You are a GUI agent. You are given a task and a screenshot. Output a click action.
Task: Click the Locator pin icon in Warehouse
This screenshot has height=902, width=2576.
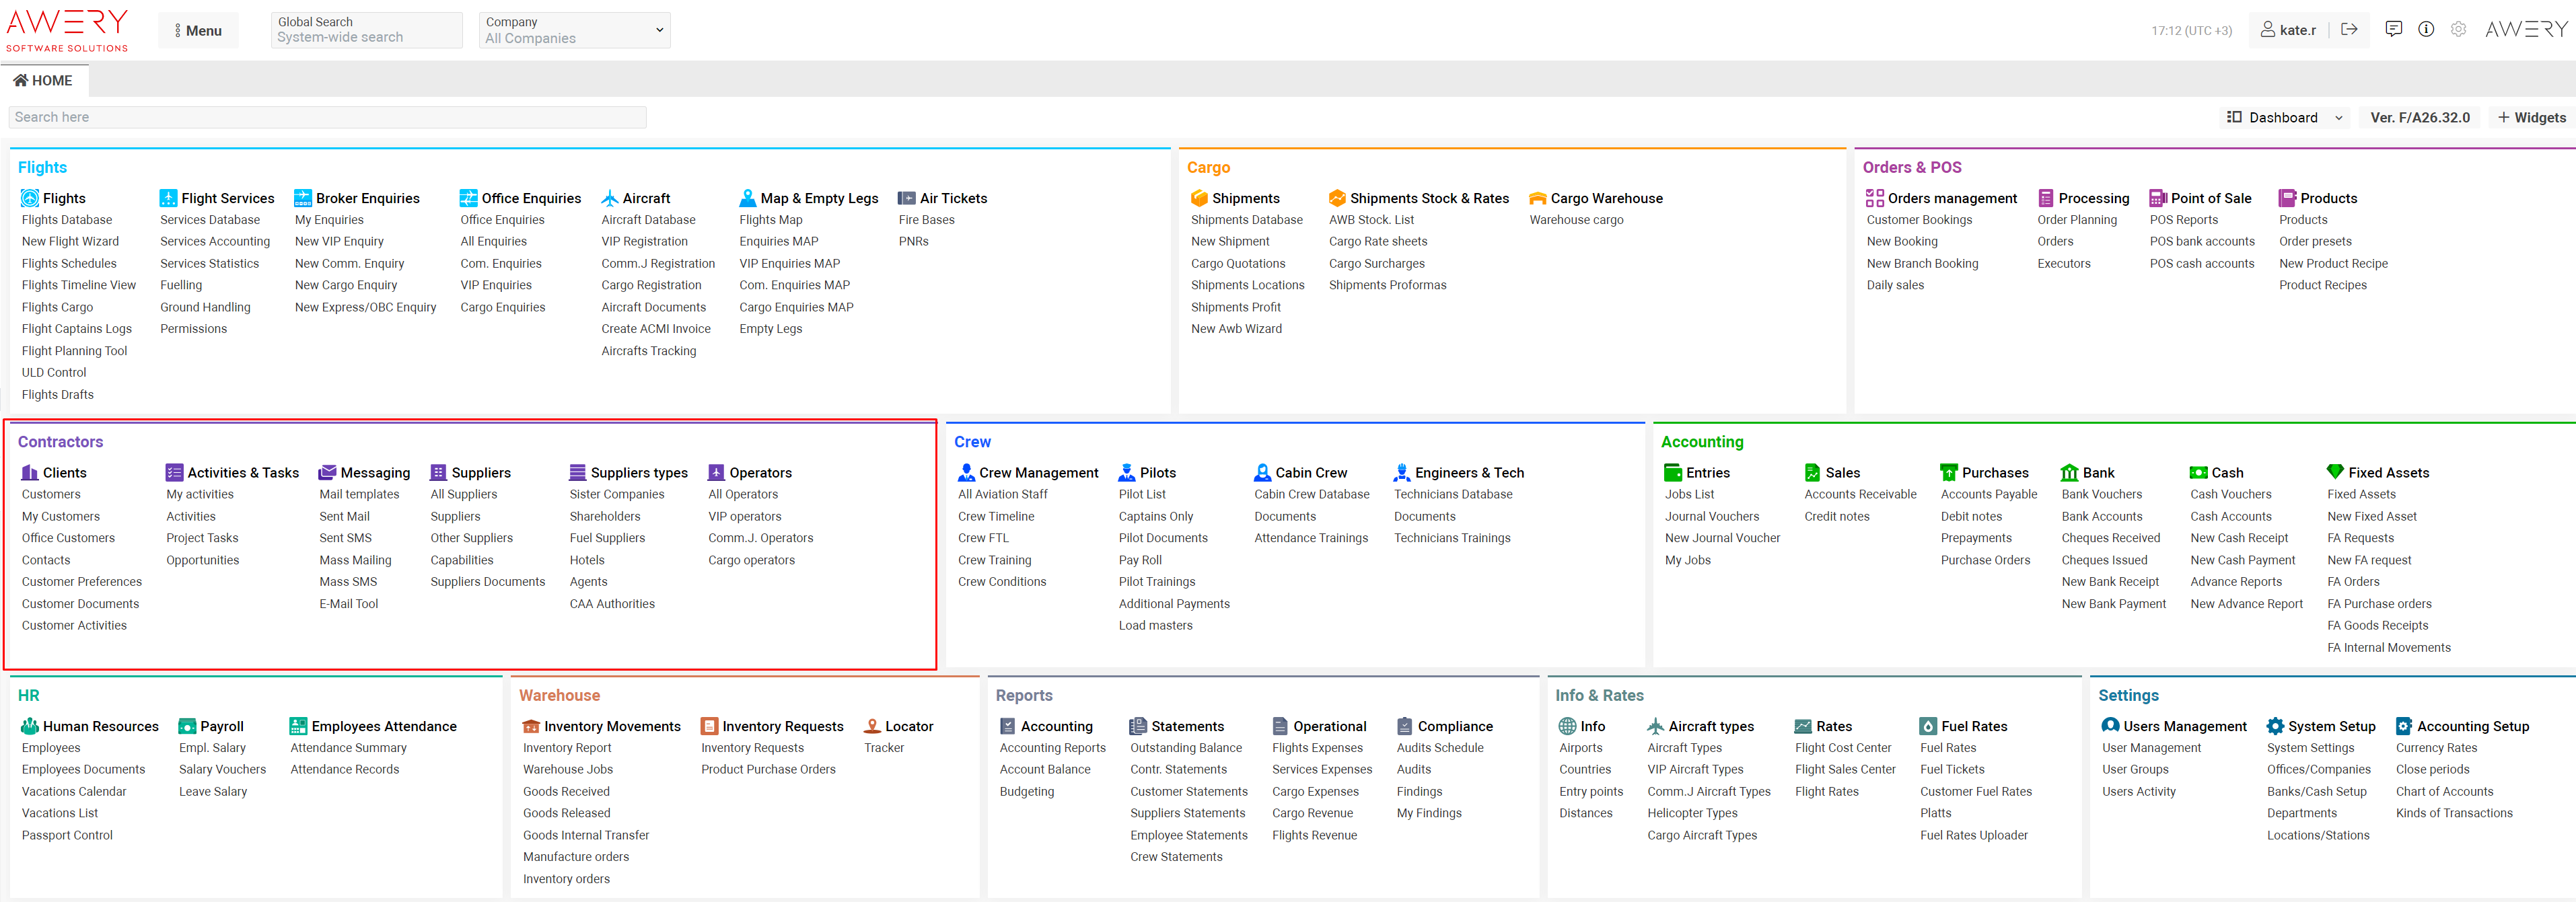(872, 726)
